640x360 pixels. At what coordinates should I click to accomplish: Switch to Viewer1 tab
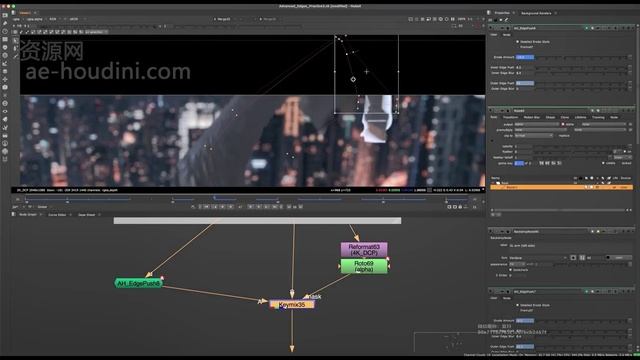click(24, 12)
